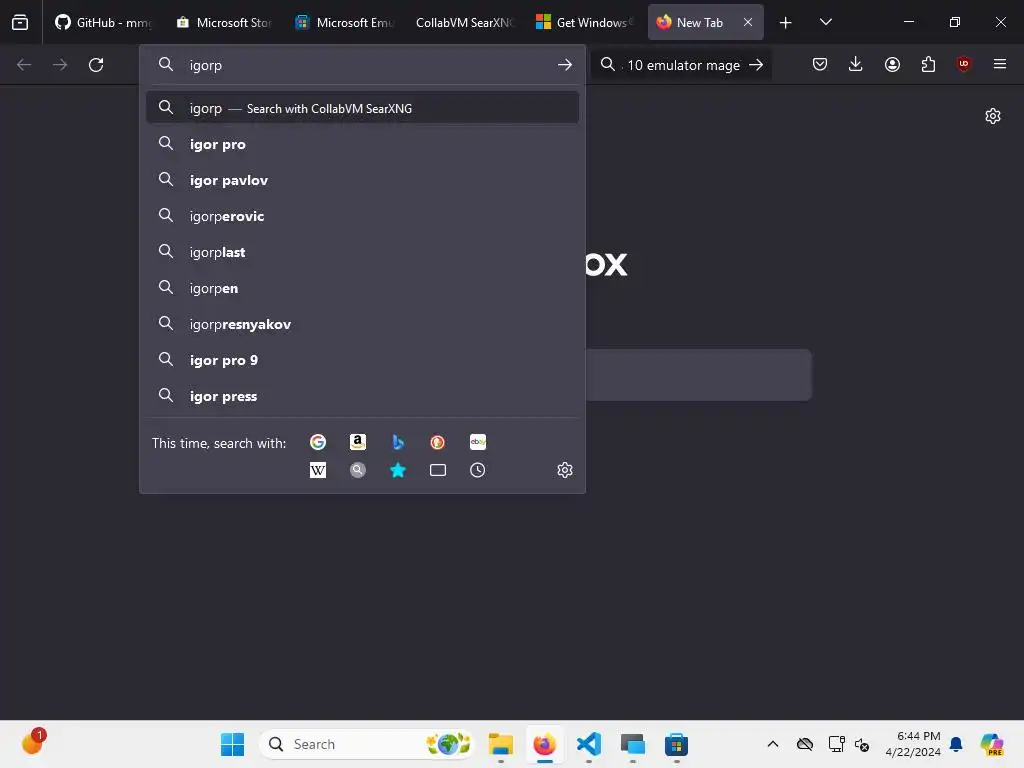Open the Extensions menu

928,64
